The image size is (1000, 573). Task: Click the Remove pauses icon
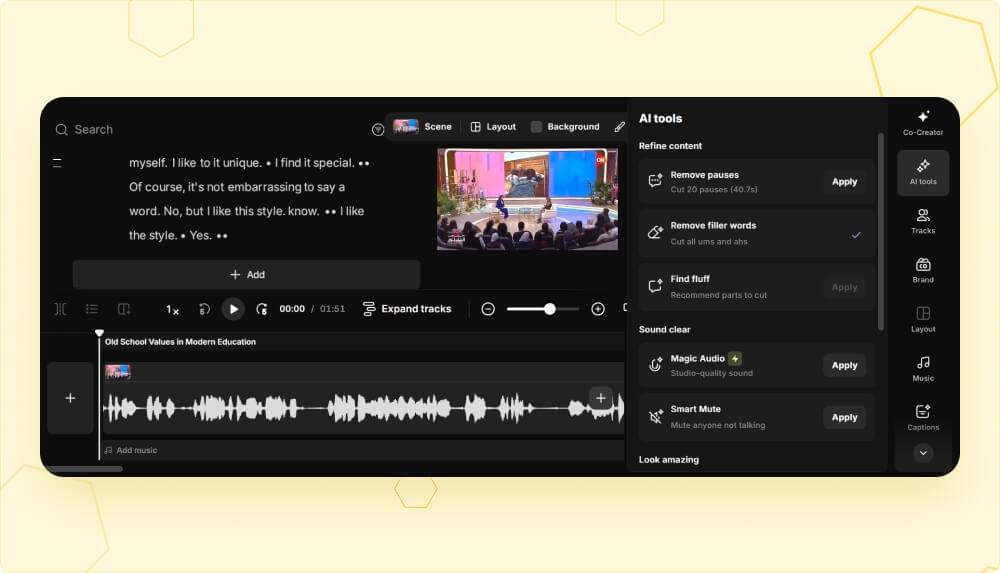pyautogui.click(x=655, y=181)
